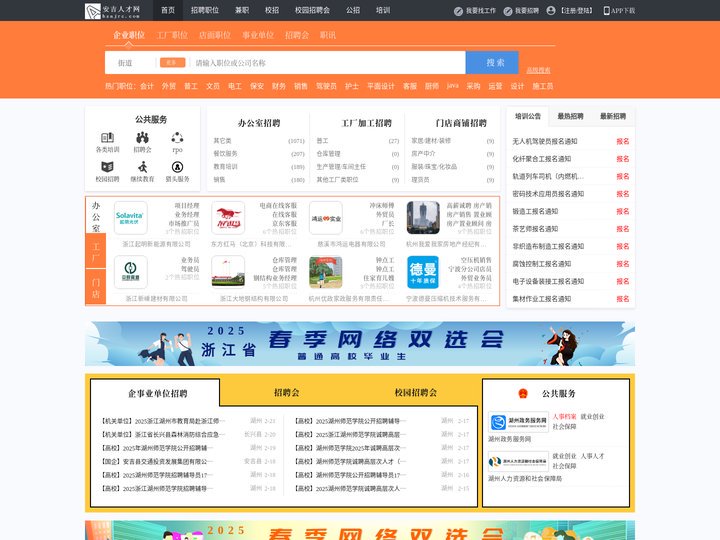Click the hot job keyword java
Screen dimensions: 720x540
click(452, 85)
